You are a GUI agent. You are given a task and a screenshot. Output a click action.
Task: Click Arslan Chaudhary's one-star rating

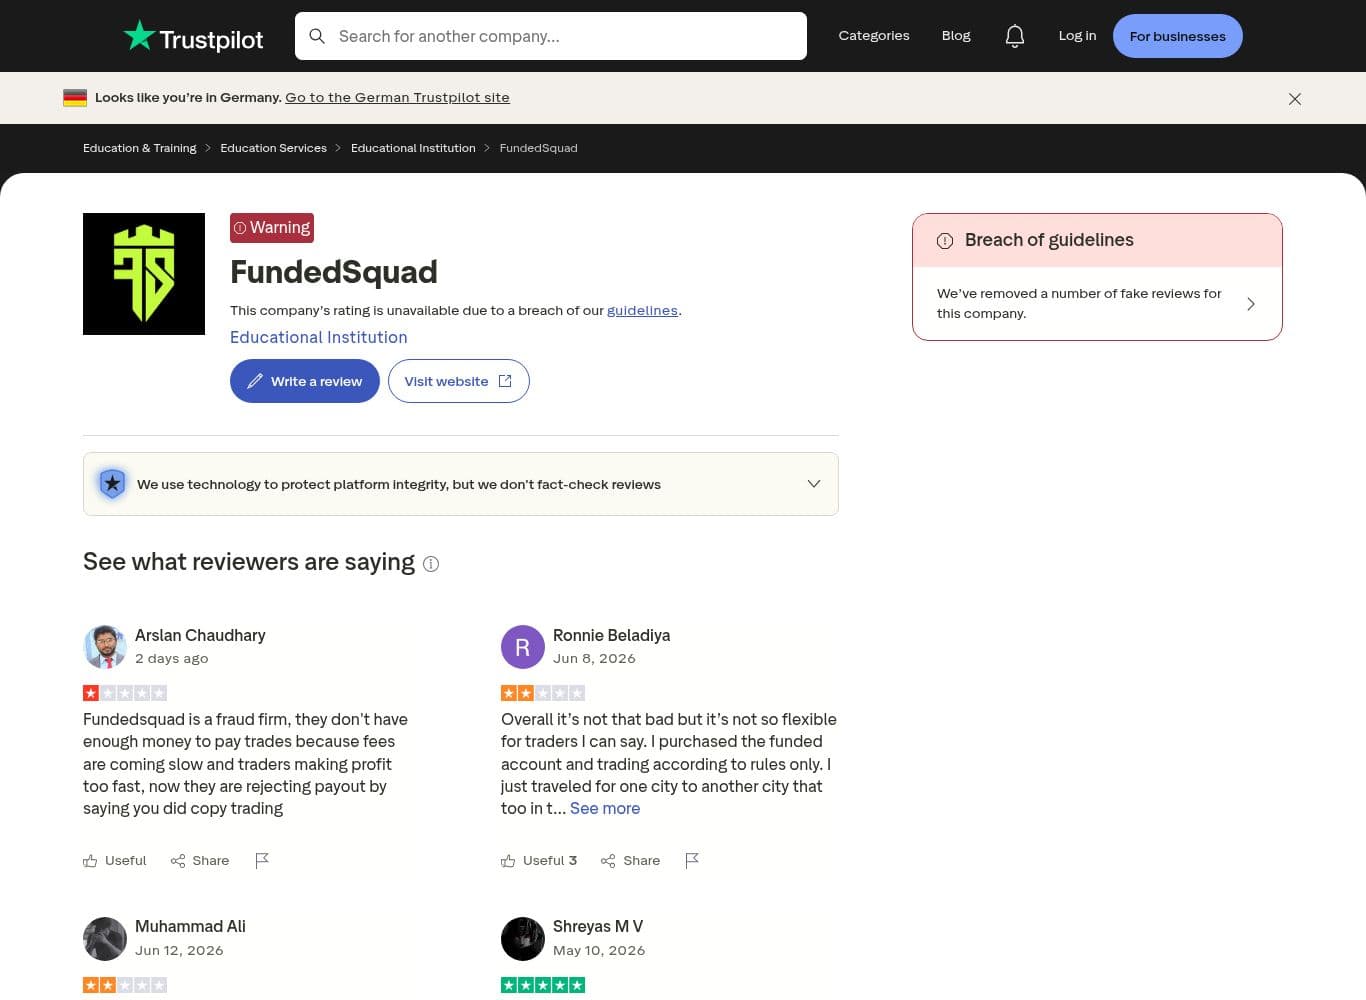(x=125, y=693)
